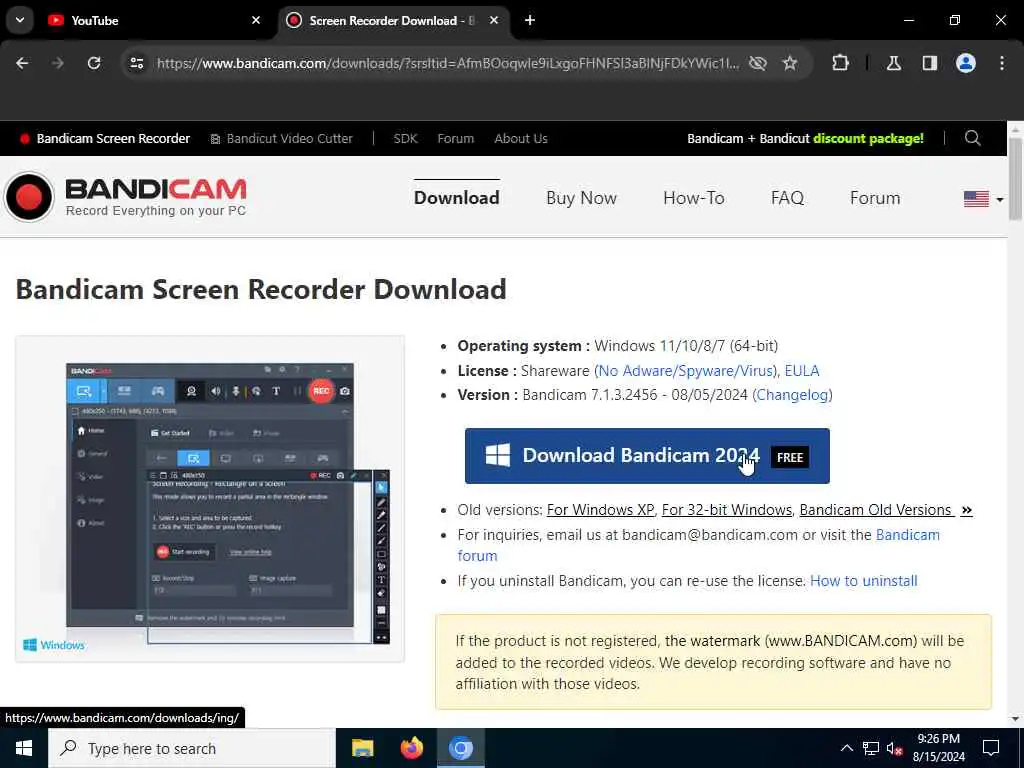The image size is (1024, 768).
Task: Click the network tray icon
Action: pos(871,748)
